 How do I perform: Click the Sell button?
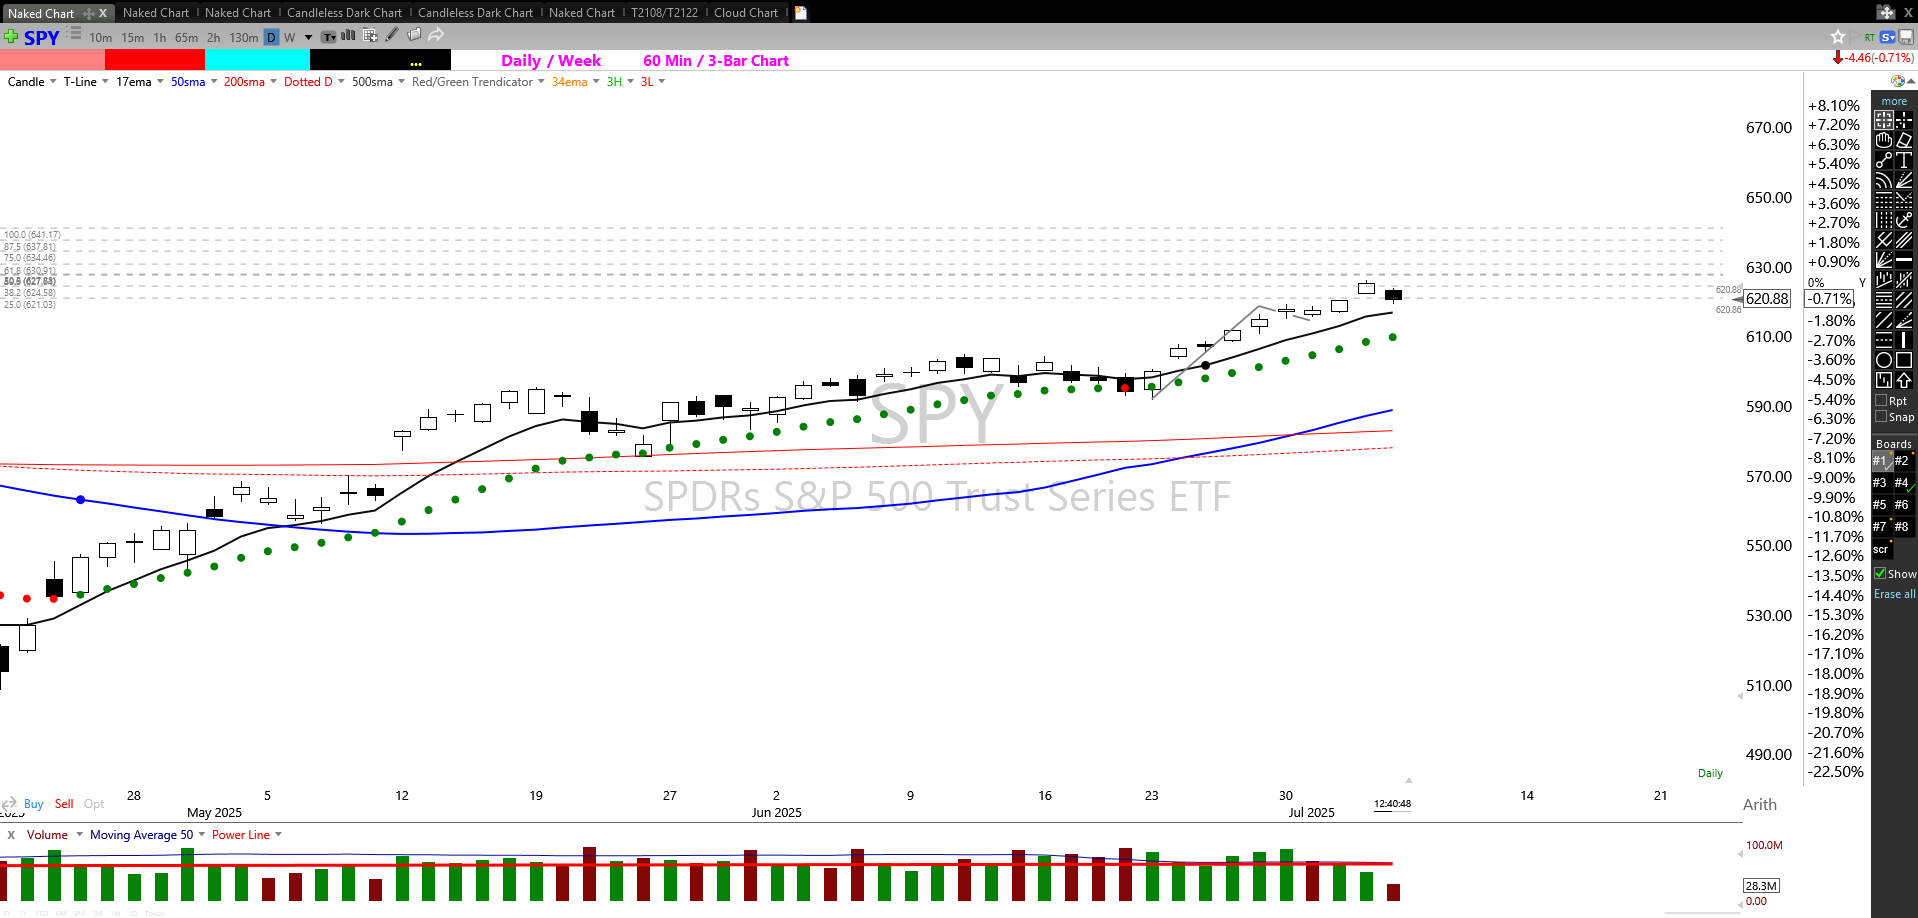pos(64,804)
